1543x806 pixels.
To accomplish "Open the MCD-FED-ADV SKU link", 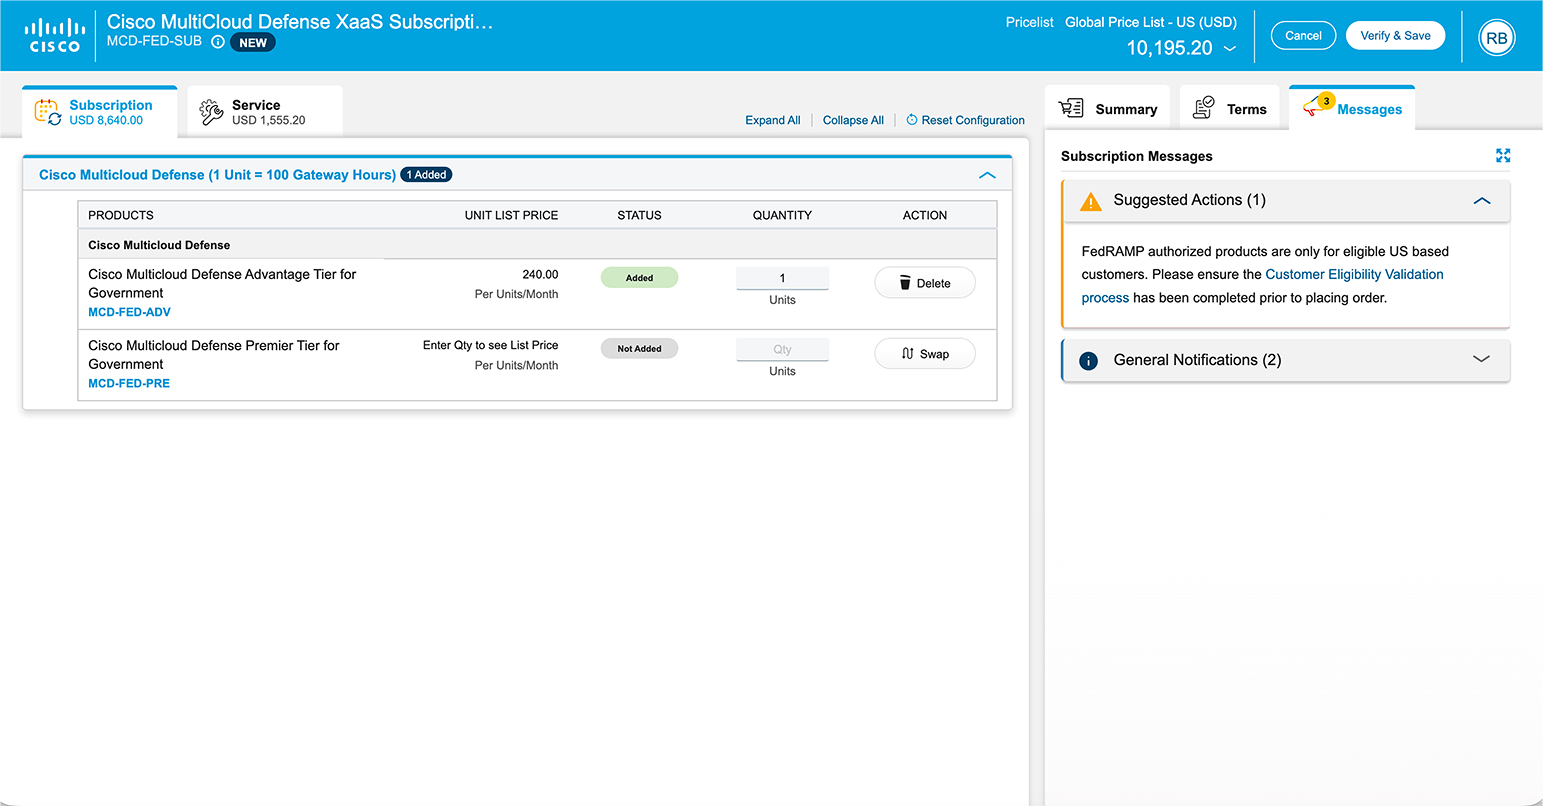I will point(129,312).
